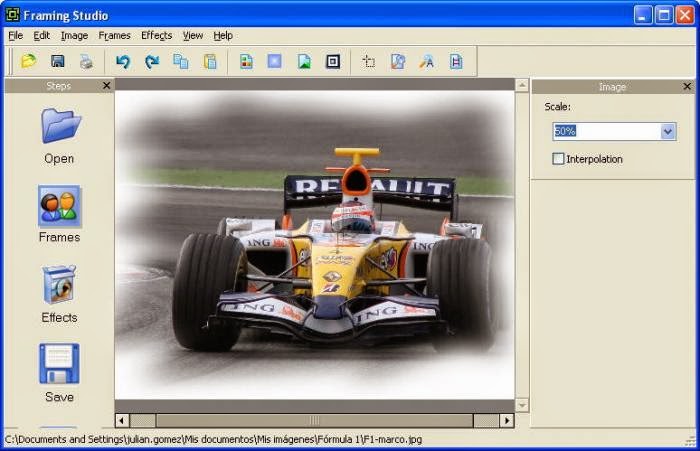Open the Frames menu

[x=114, y=36]
